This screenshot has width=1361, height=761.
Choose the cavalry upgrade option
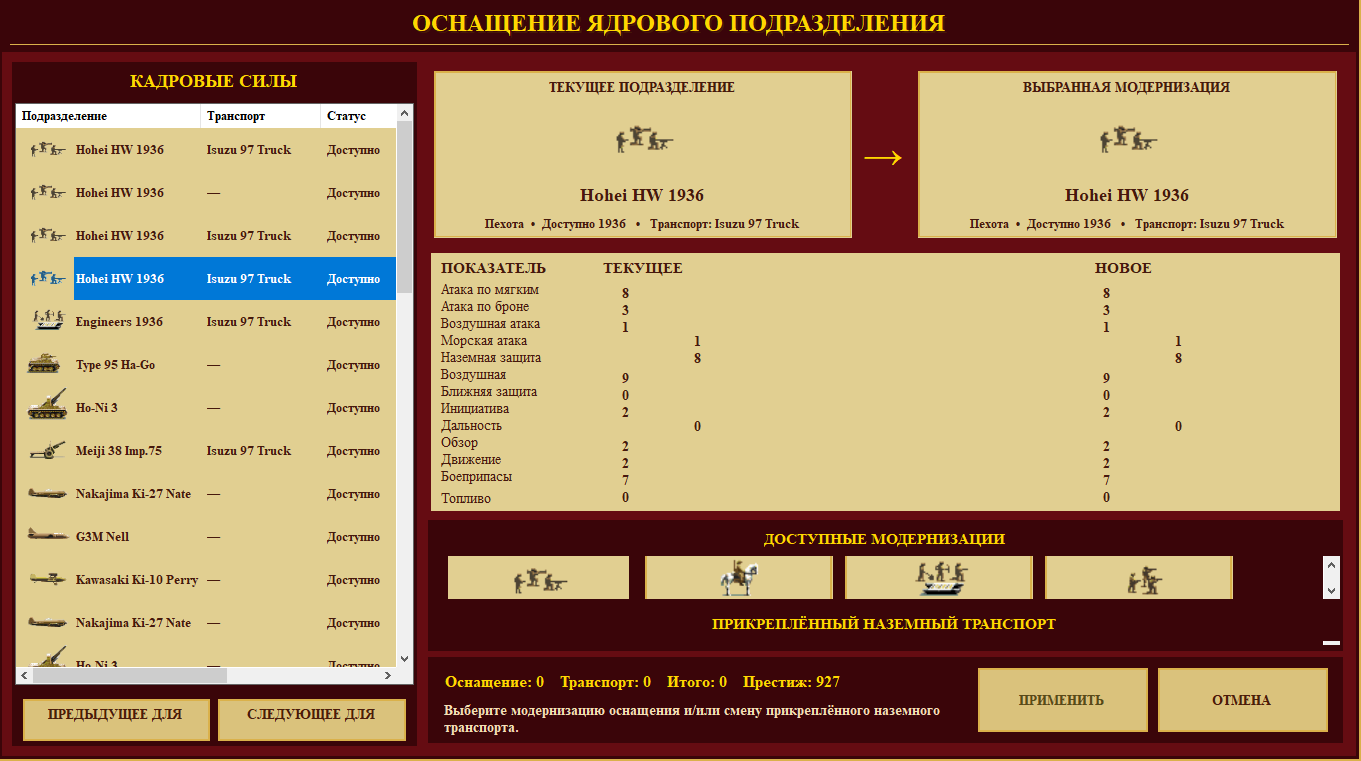tap(739, 578)
